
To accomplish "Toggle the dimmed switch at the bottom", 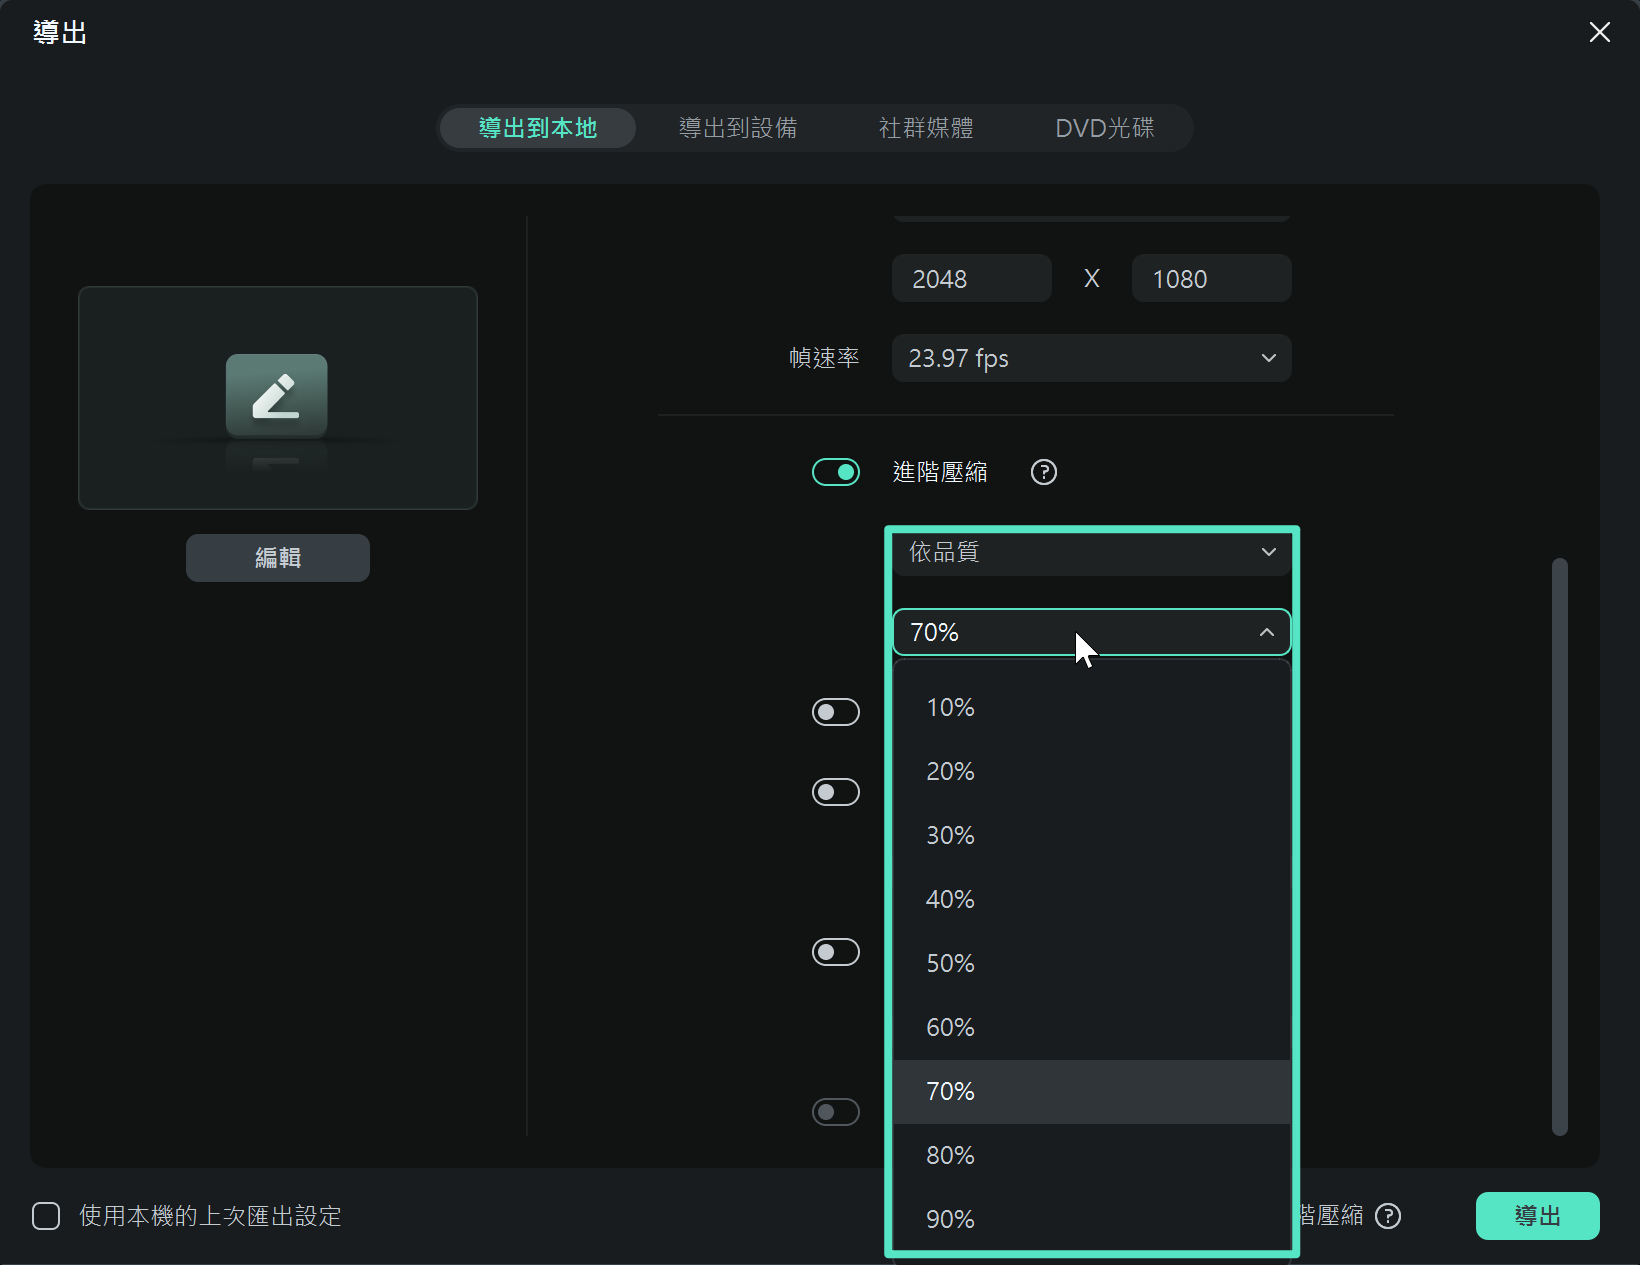I will (836, 1112).
